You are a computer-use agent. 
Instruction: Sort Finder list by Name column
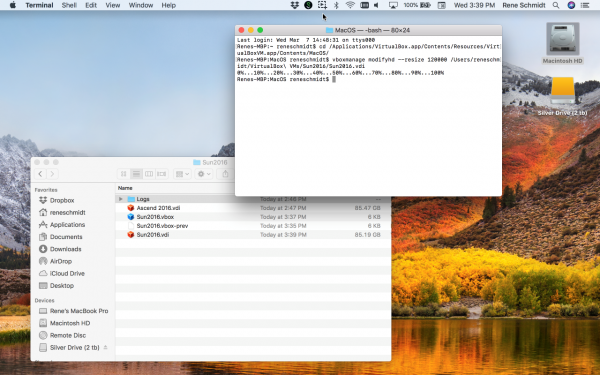click(x=125, y=188)
